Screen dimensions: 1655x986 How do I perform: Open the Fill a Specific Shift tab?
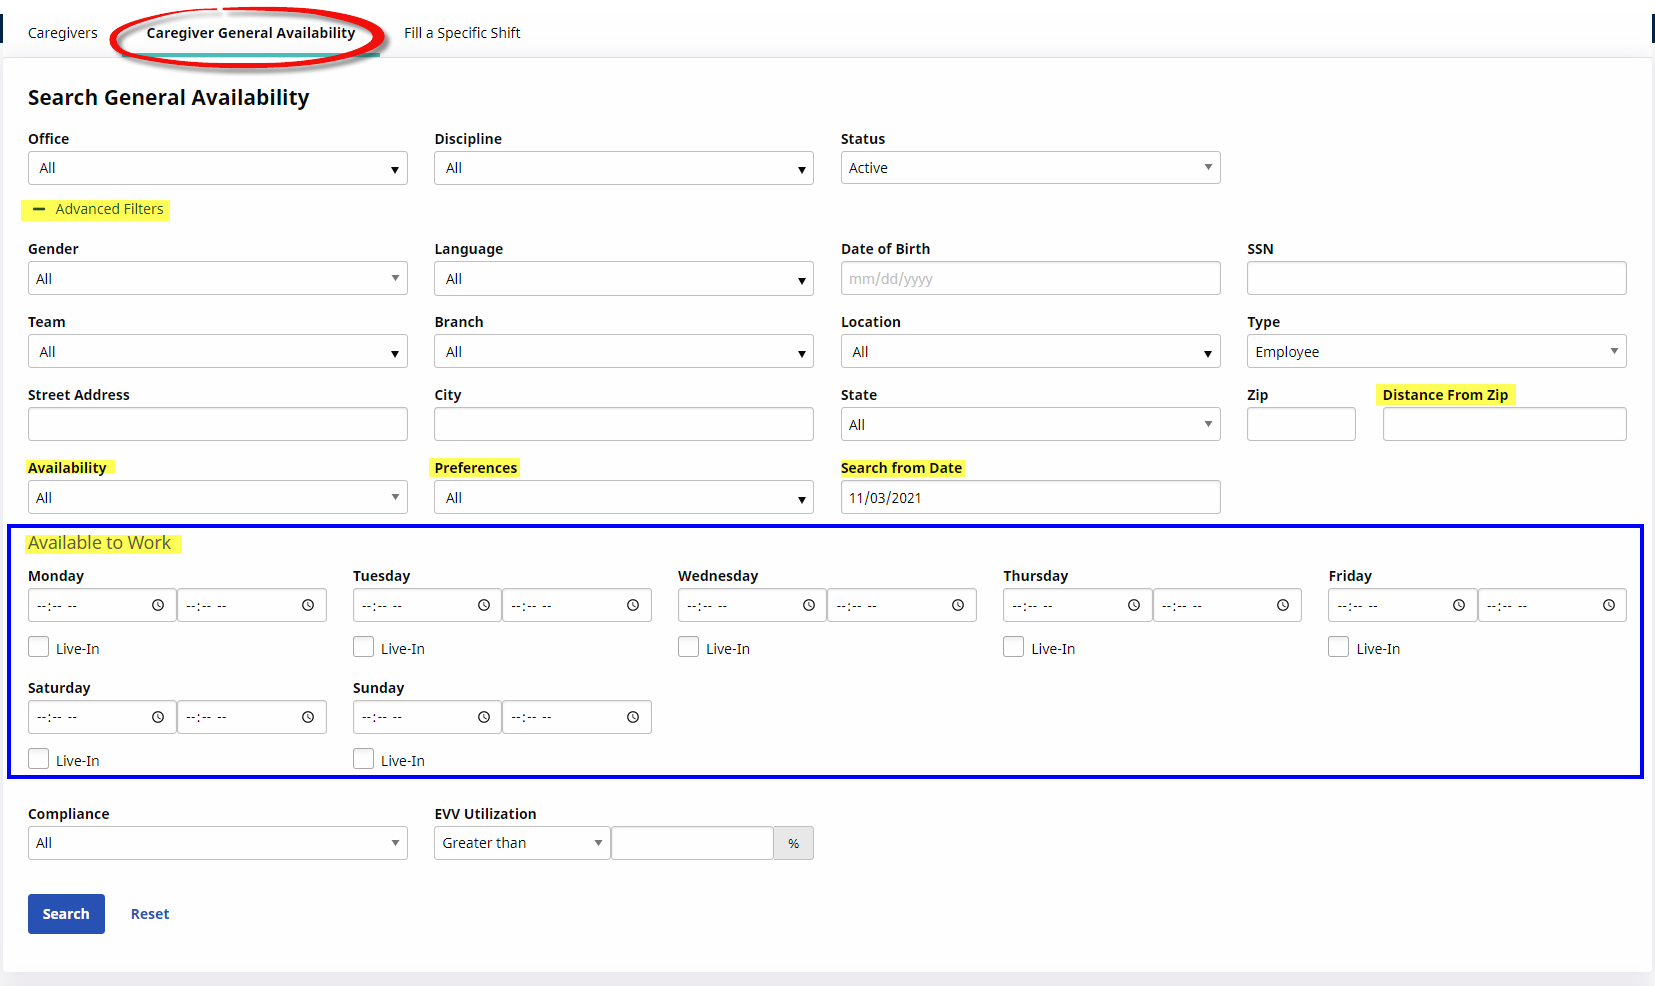[x=462, y=33]
